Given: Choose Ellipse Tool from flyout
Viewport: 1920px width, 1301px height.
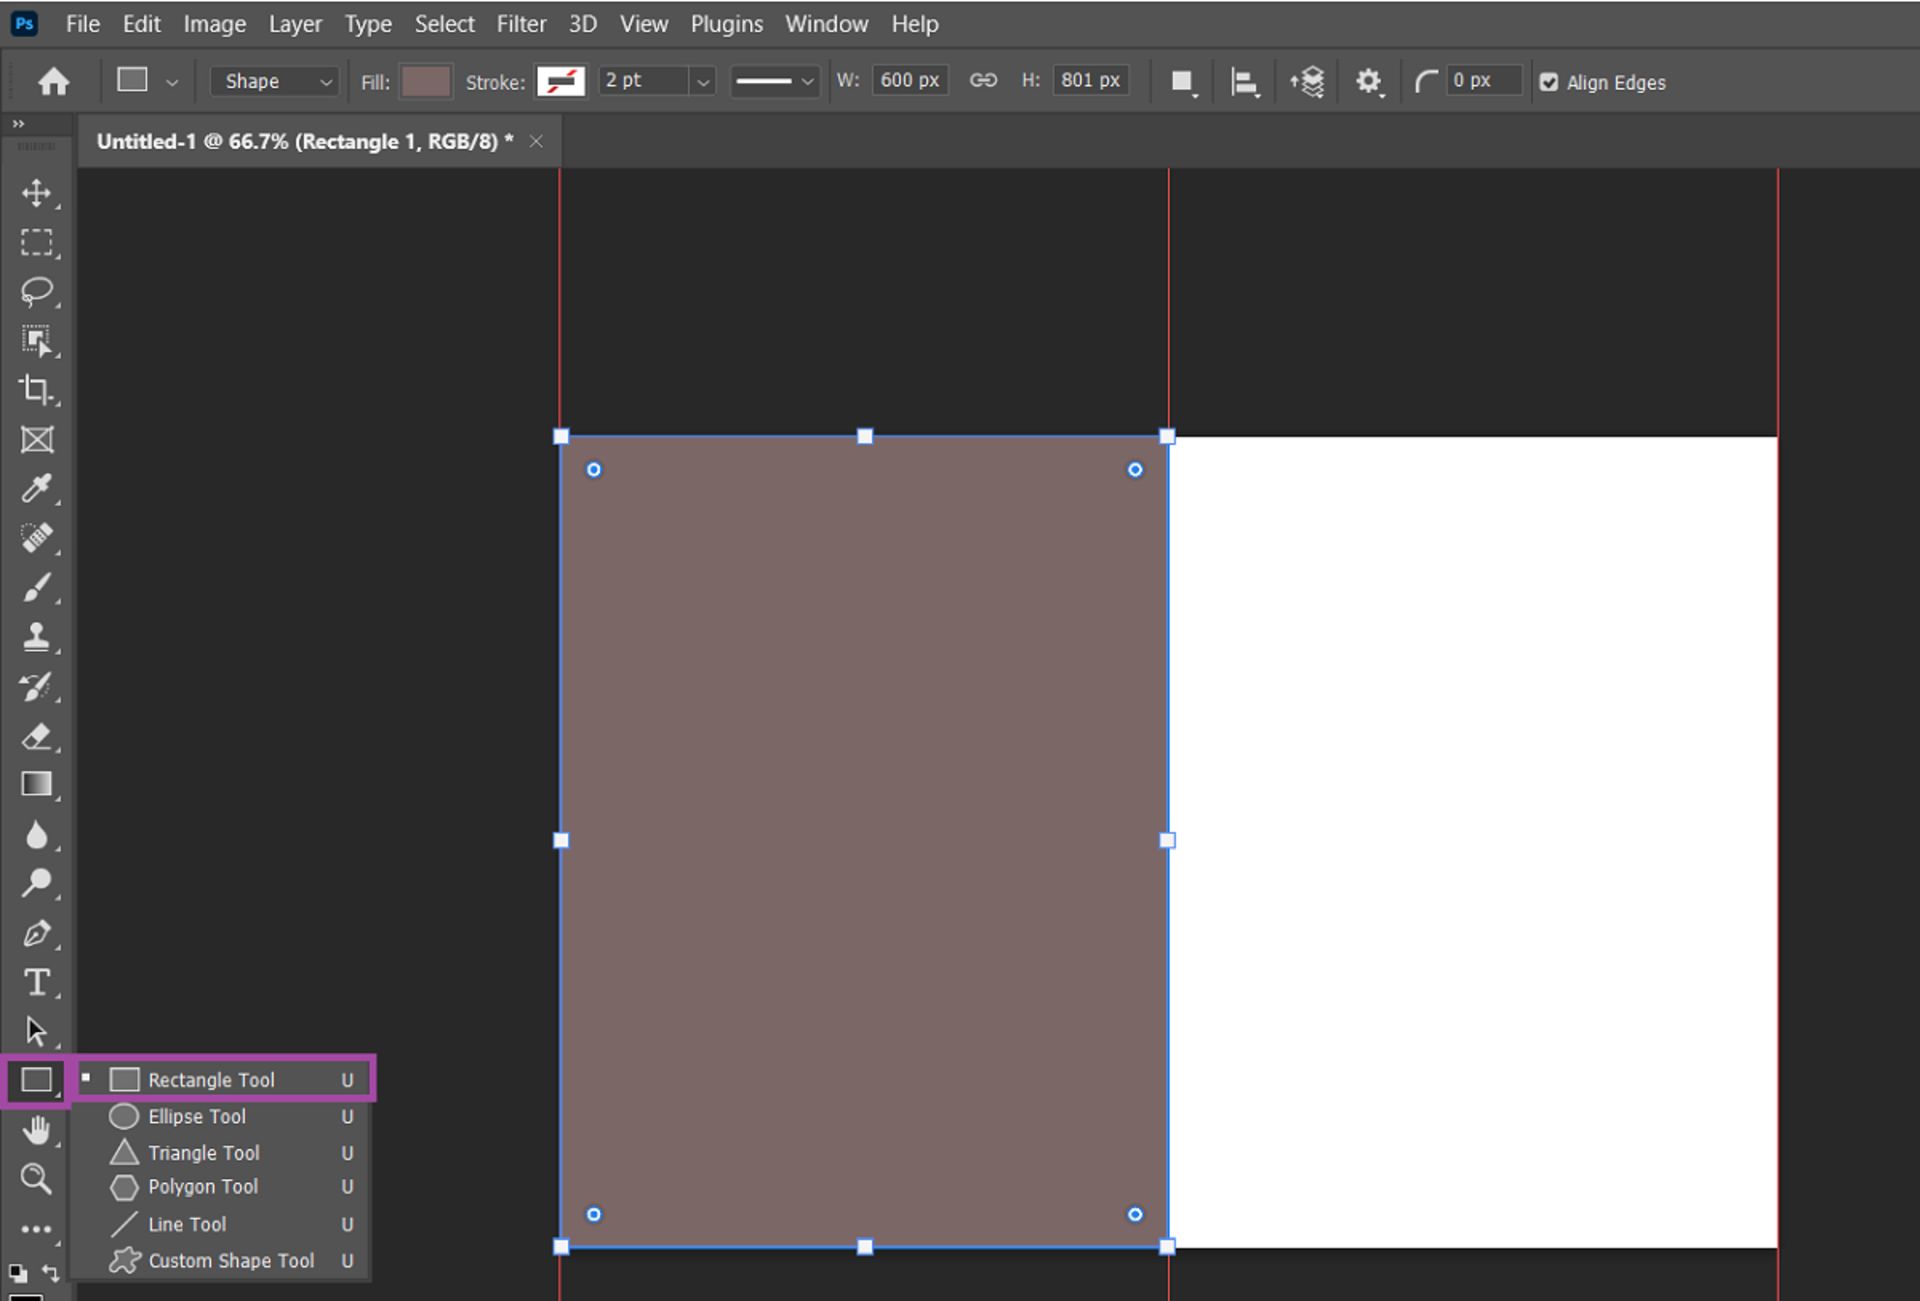Looking at the screenshot, I should pyautogui.click(x=197, y=1116).
